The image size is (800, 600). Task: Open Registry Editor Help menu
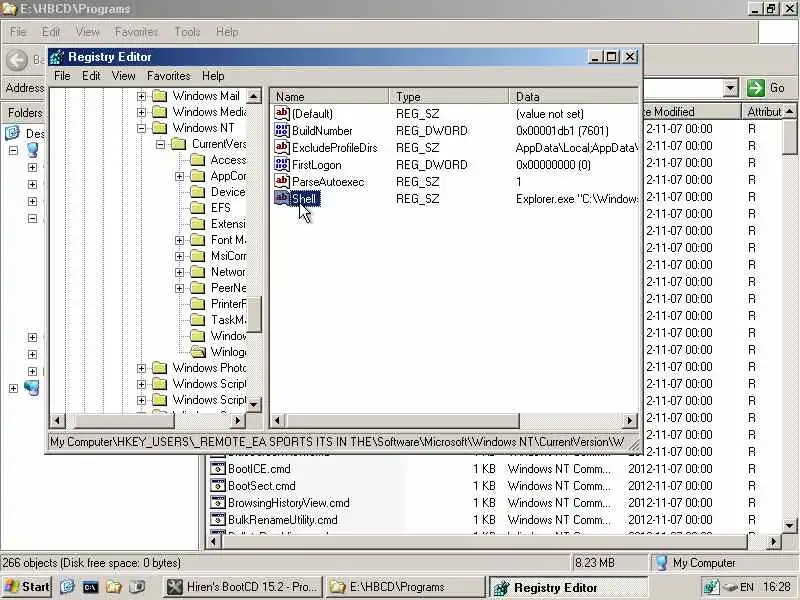pos(213,76)
